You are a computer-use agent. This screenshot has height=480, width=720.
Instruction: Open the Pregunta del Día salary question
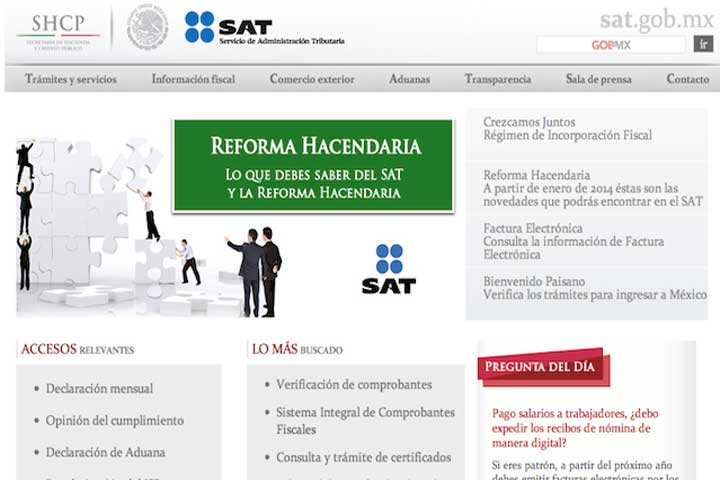(574, 428)
